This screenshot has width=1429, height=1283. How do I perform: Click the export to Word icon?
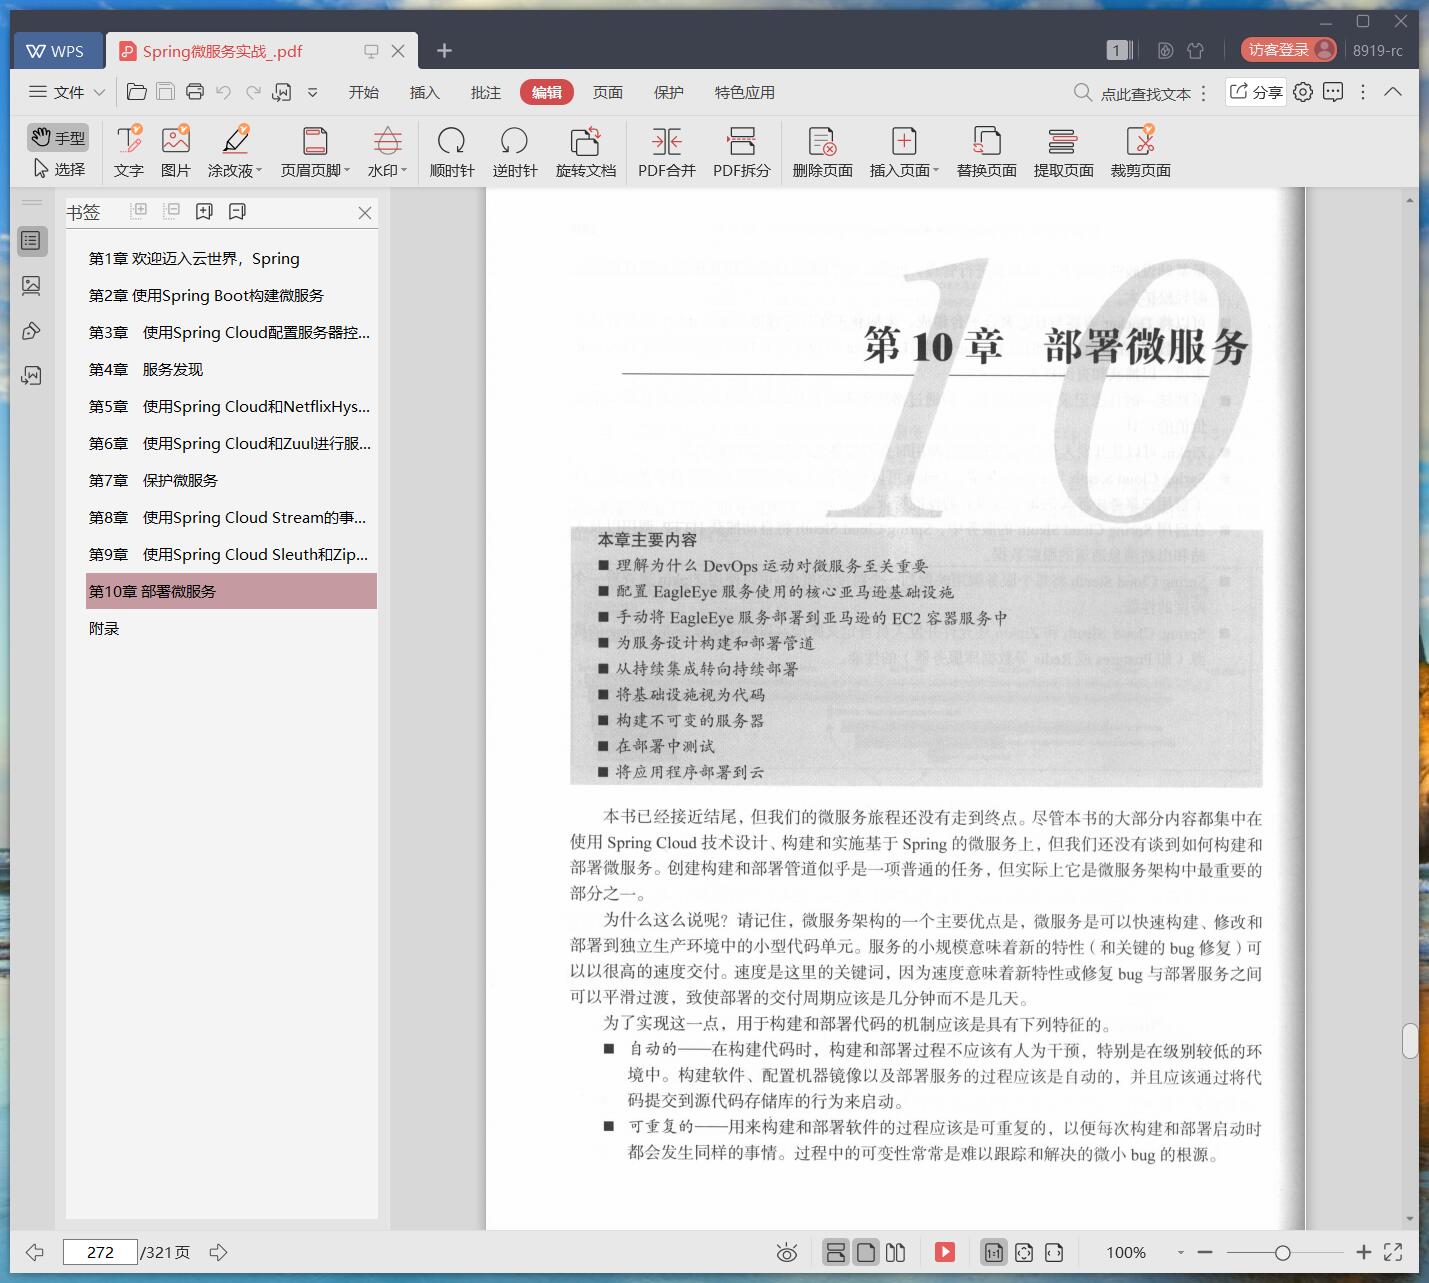(282, 92)
